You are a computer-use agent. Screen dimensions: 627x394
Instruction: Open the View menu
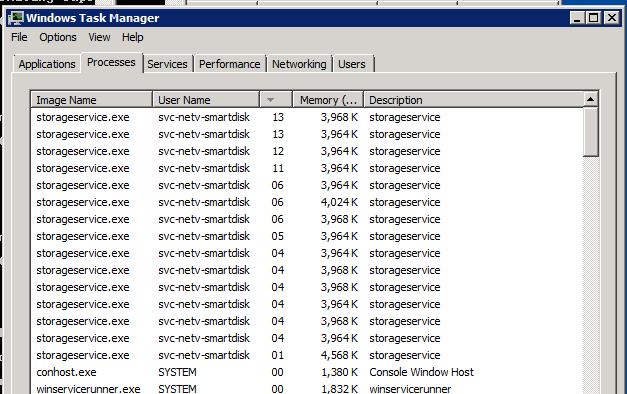tap(99, 38)
